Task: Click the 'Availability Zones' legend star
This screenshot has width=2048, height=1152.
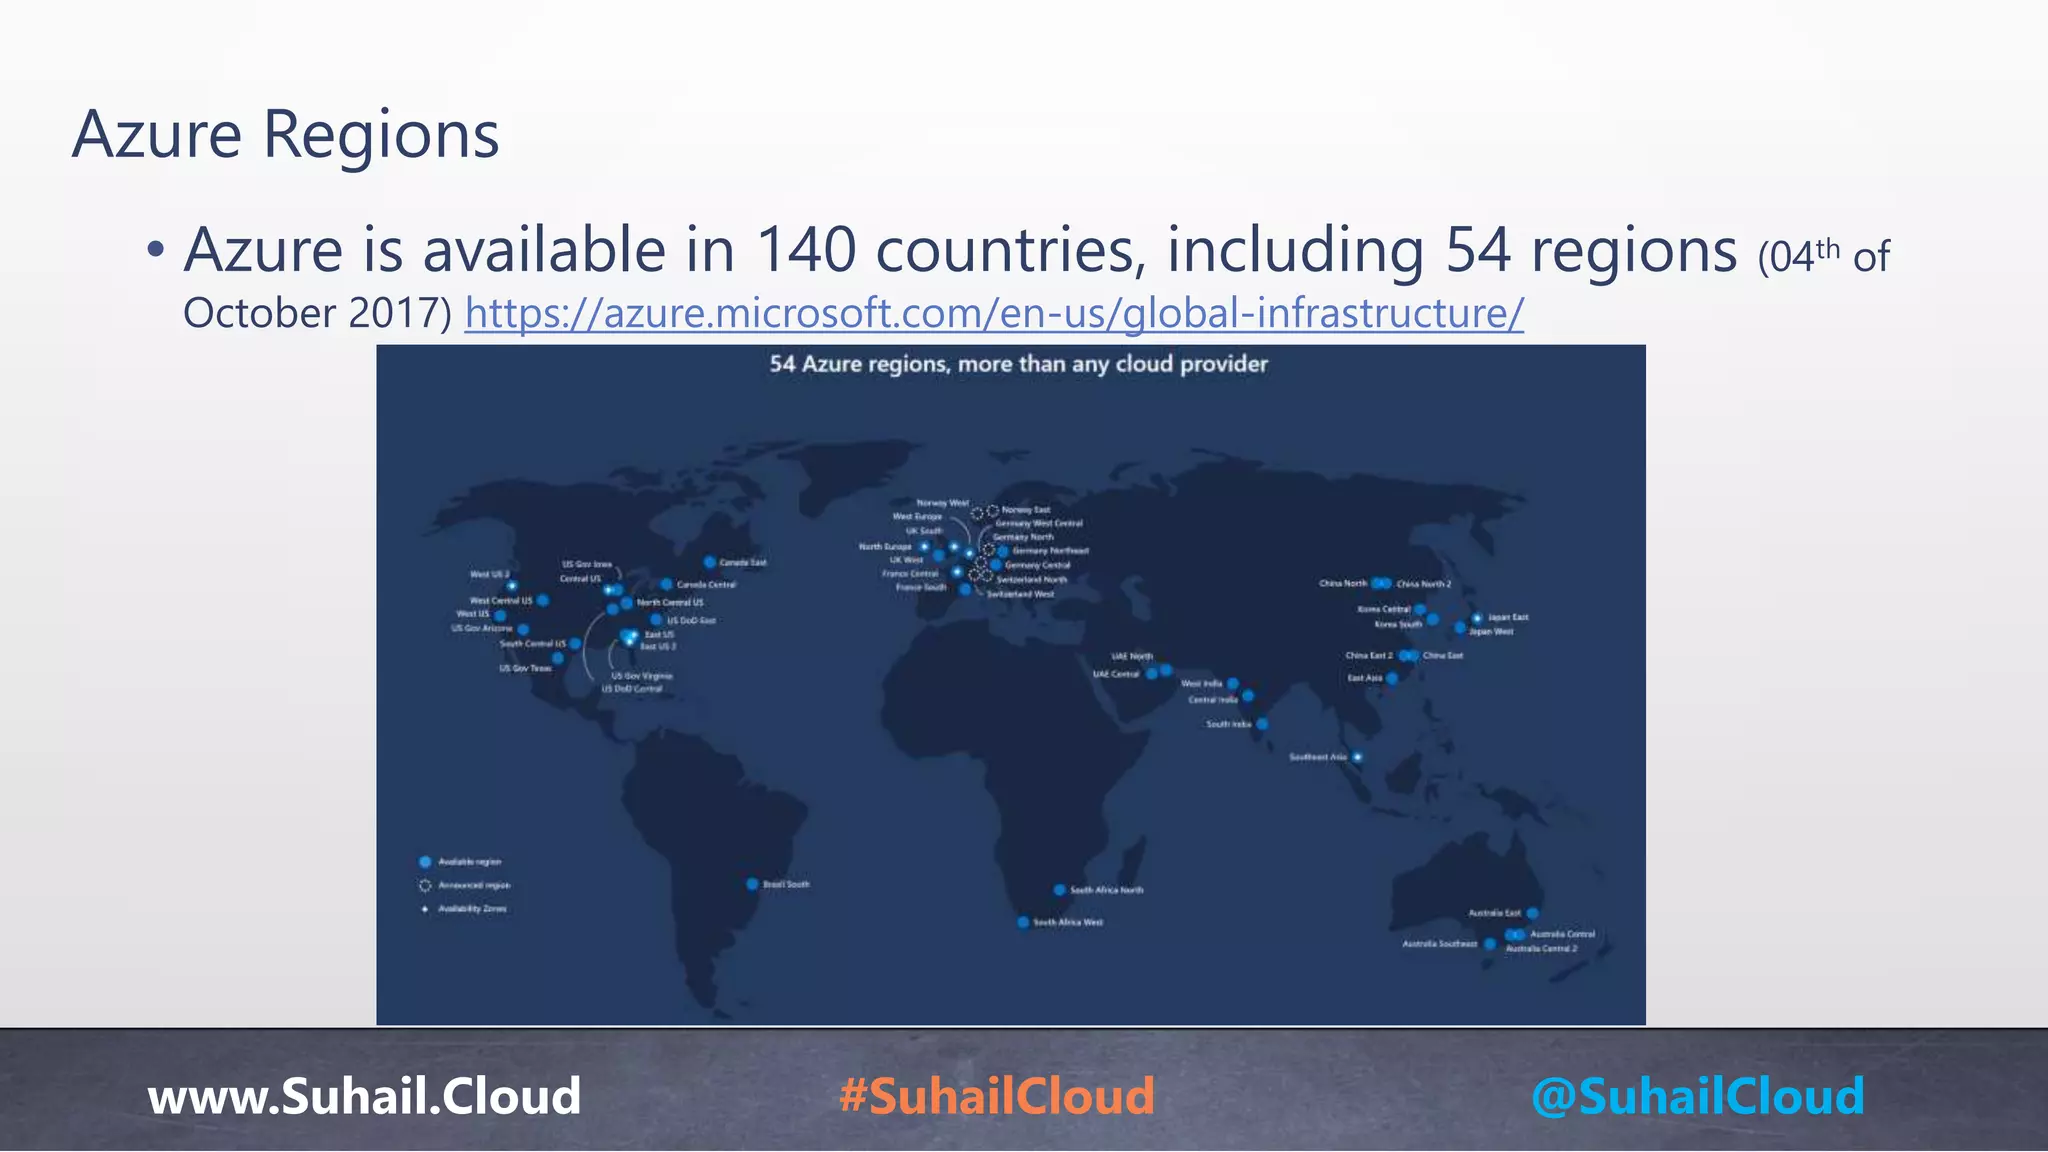Action: 425,909
